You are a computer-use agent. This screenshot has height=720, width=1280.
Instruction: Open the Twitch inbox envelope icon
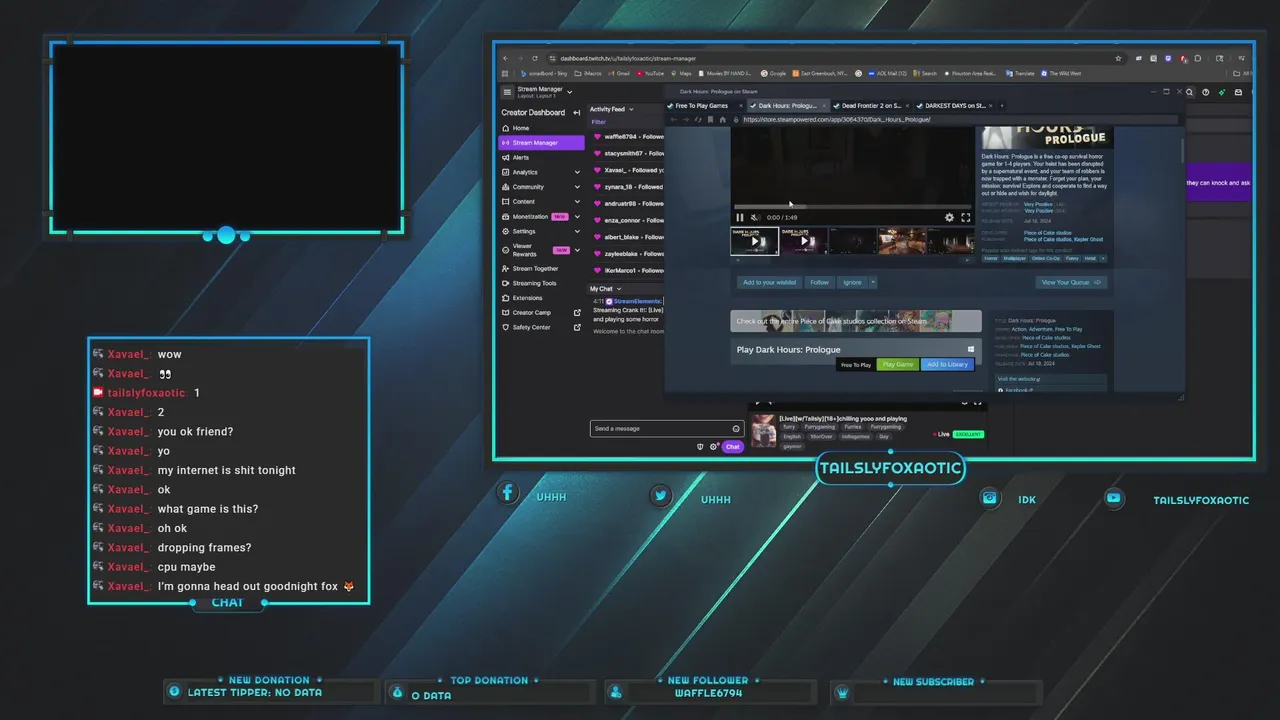[x=1238, y=92]
